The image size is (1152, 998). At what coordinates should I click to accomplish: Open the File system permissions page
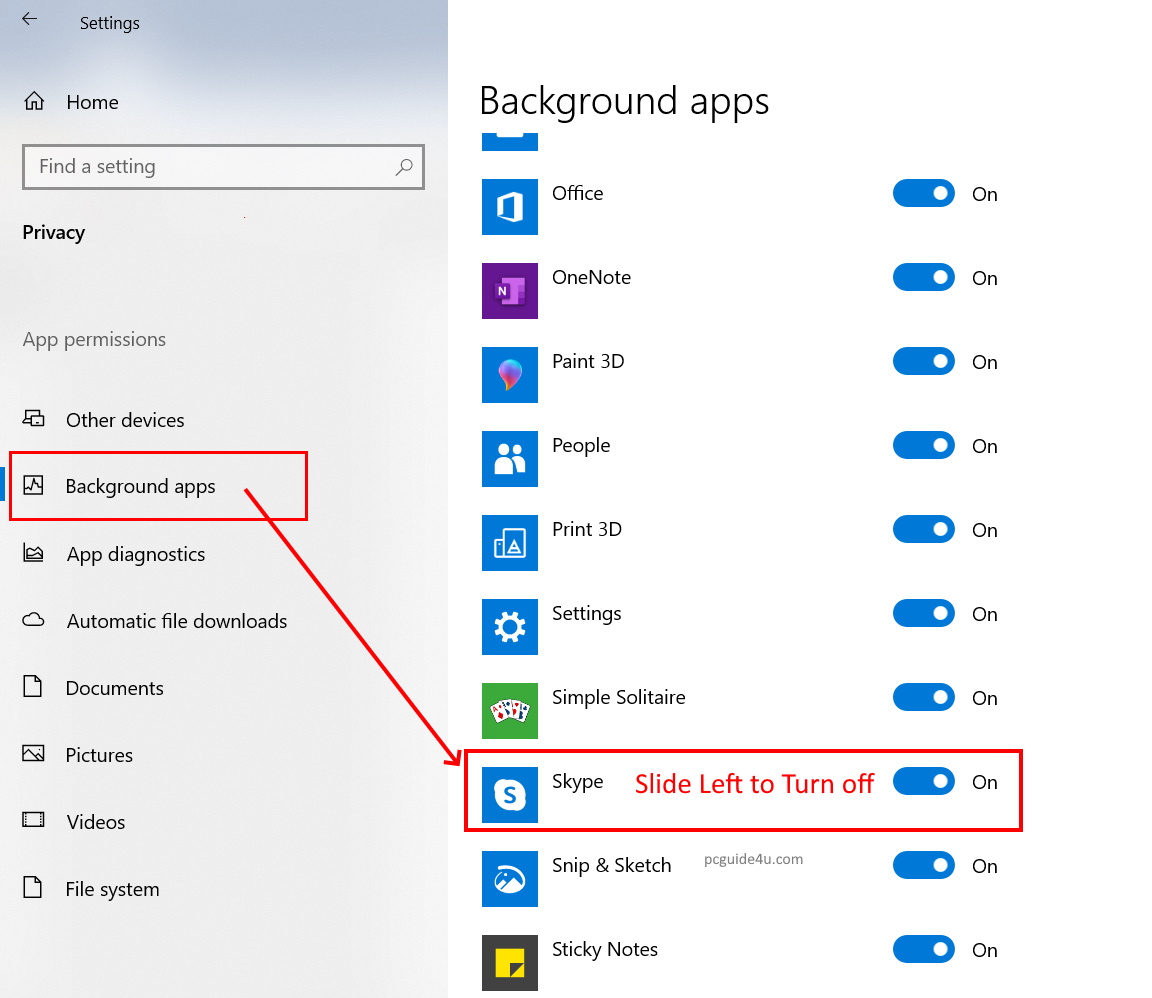pyautogui.click(x=112, y=889)
